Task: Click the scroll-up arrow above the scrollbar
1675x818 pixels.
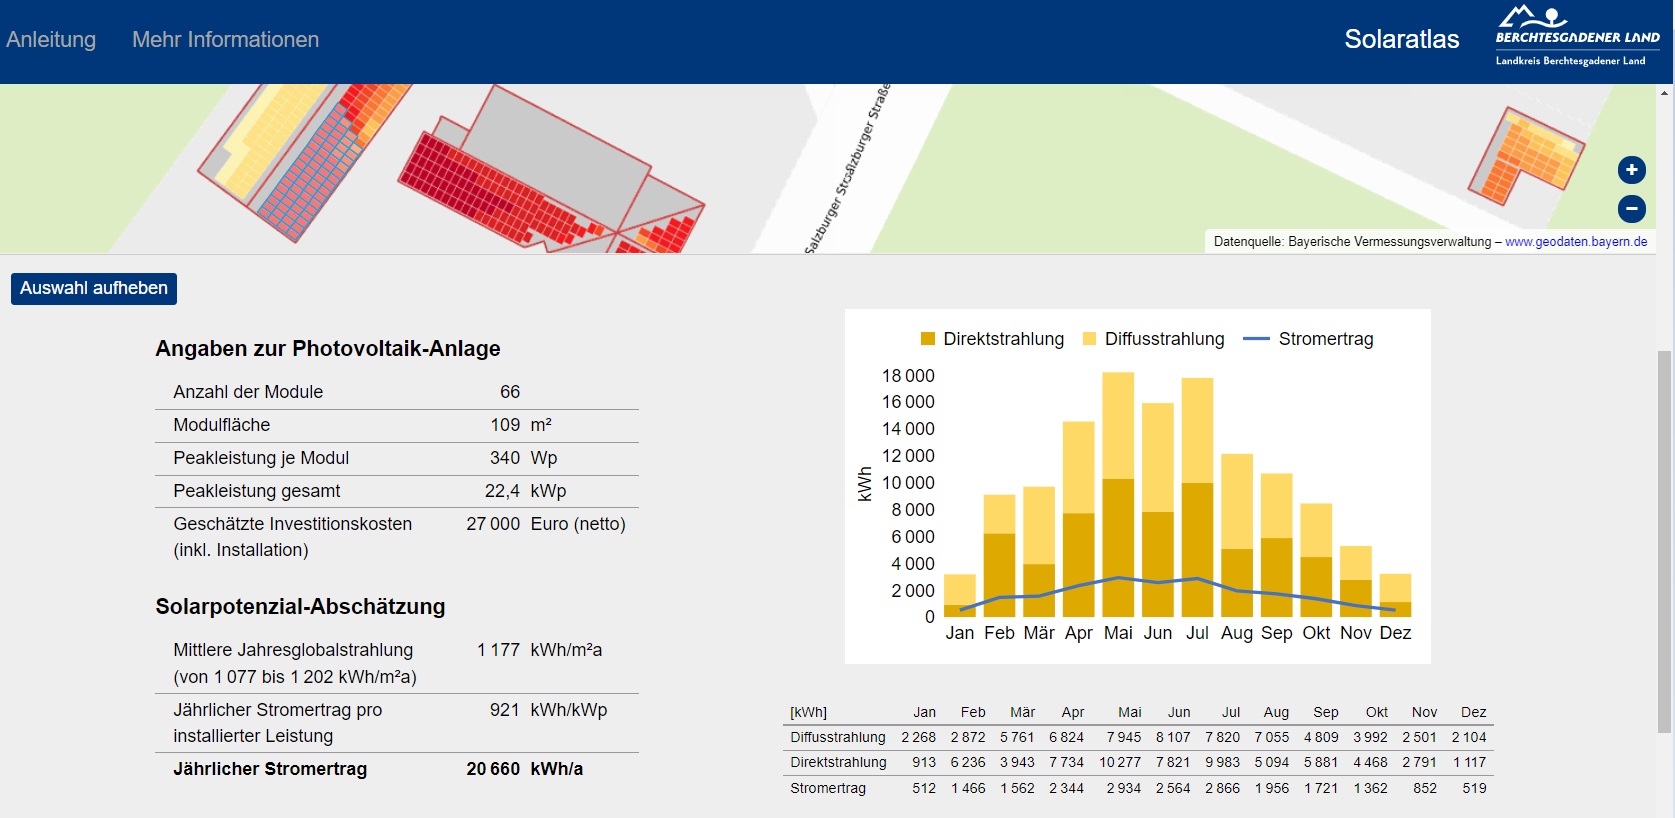Action: click(1664, 93)
